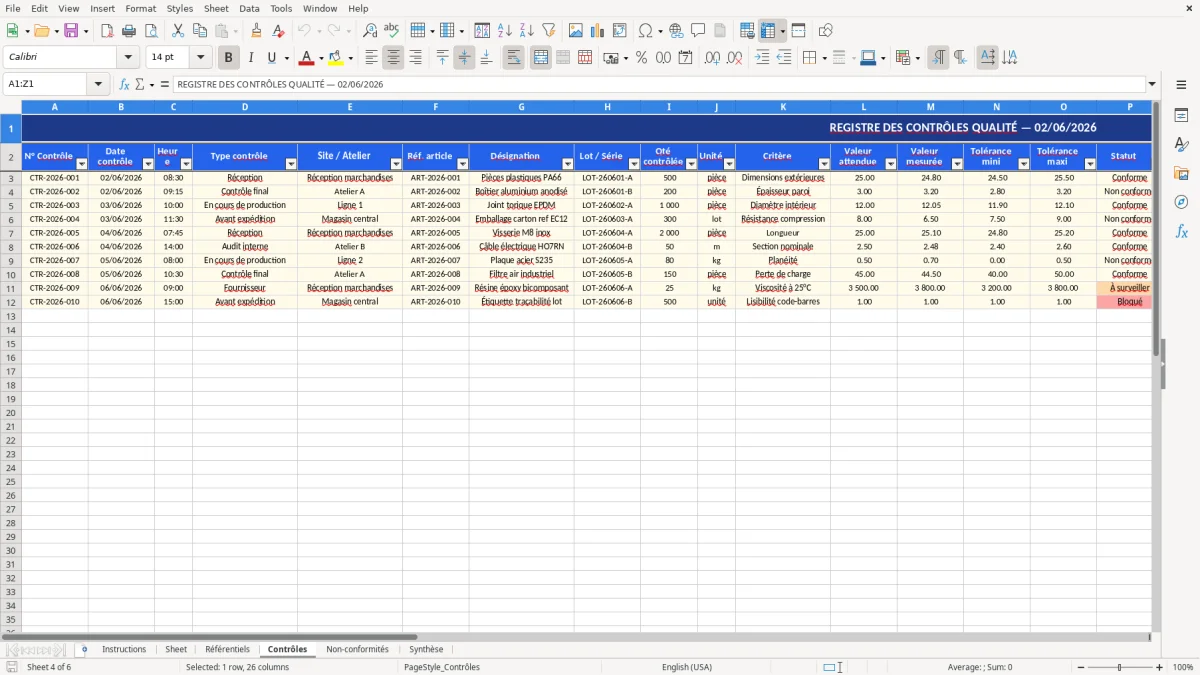Click Add Decimal Place icon
Viewport: 1200px width, 675px height.
712,58
